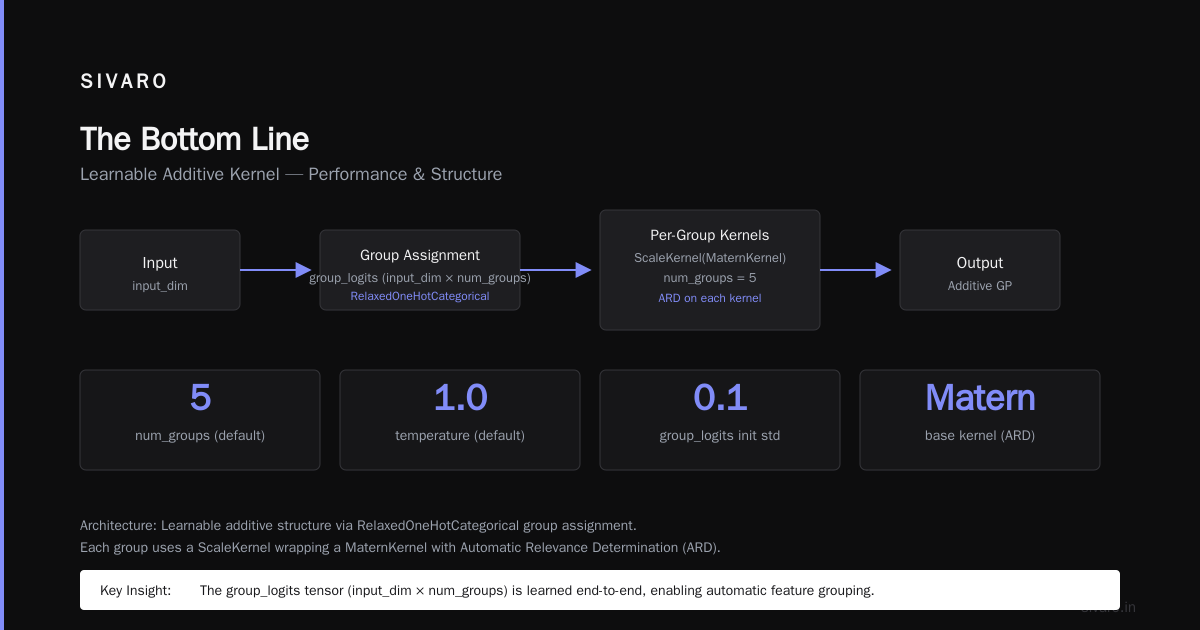Click the SIVARO logo text
The width and height of the screenshot is (1200, 630).
pos(124,82)
